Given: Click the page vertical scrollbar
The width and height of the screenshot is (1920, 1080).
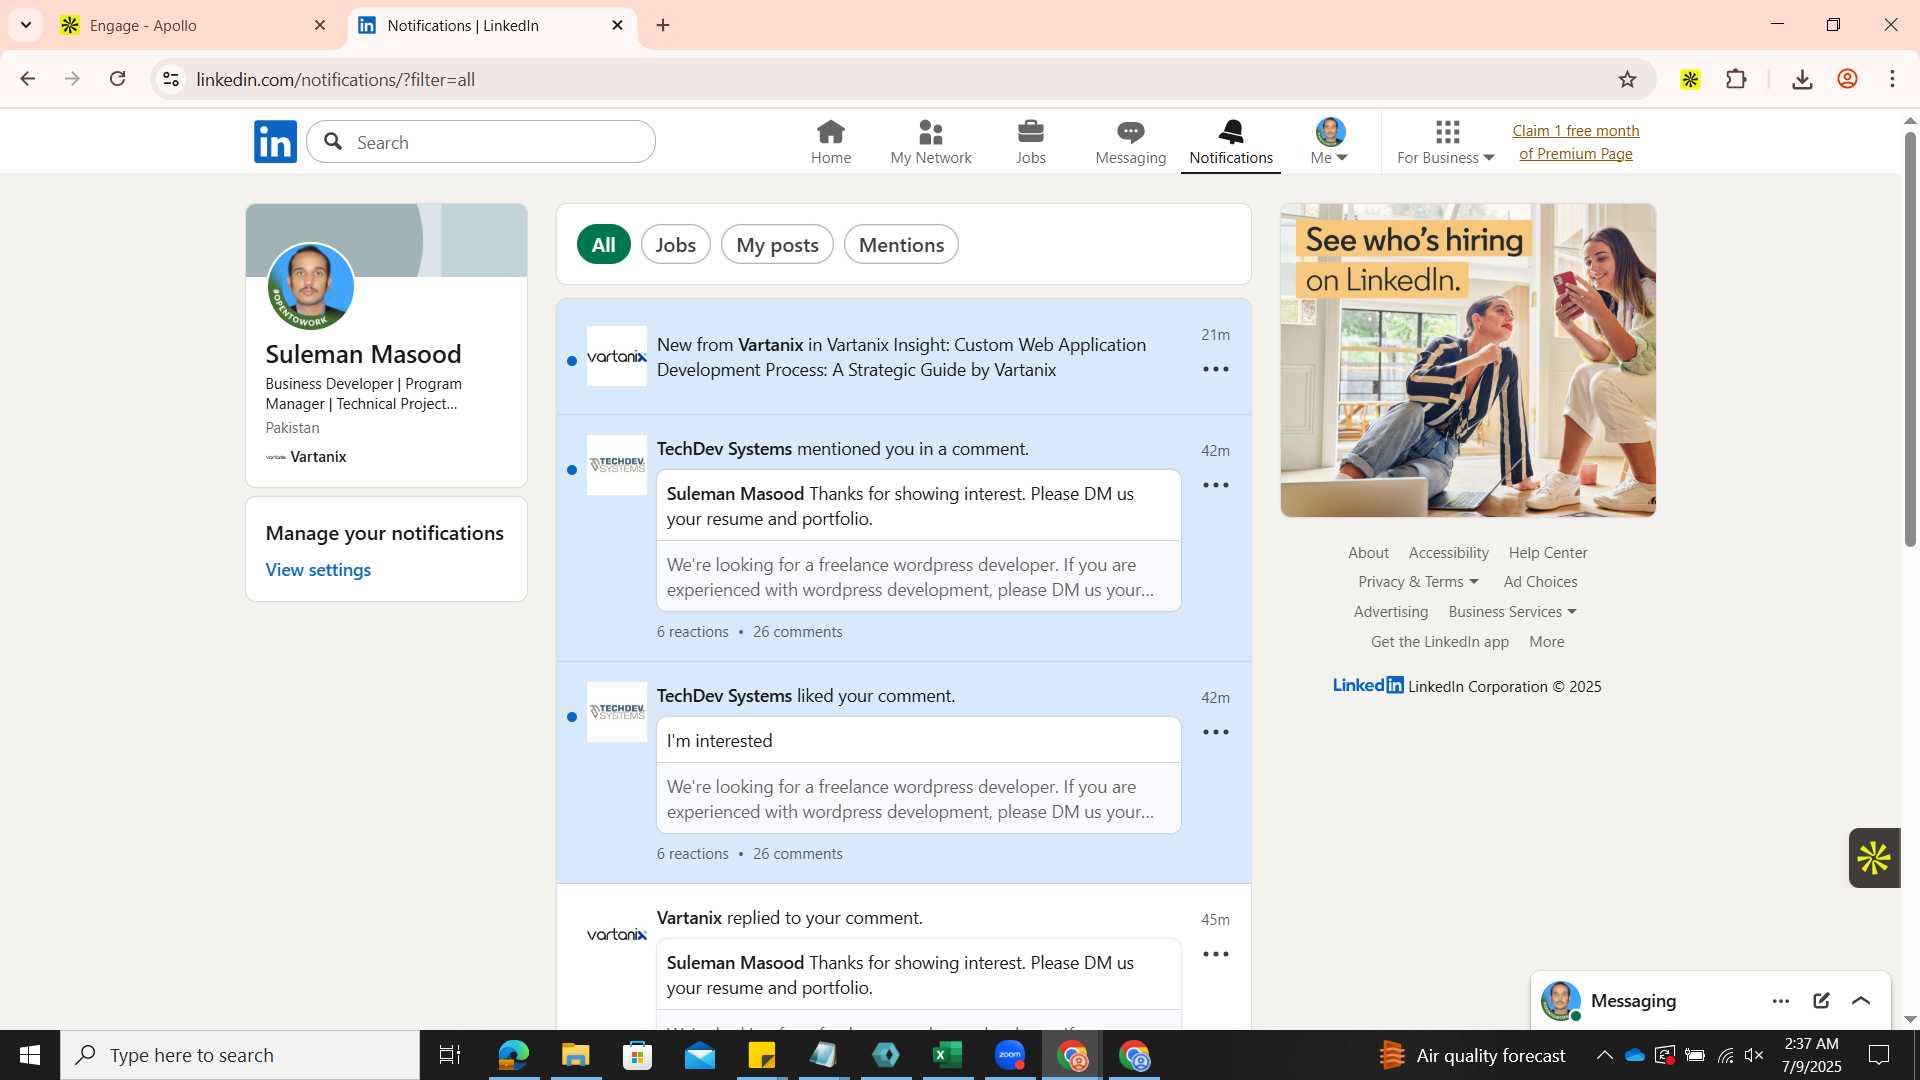Looking at the screenshot, I should tap(1910, 340).
